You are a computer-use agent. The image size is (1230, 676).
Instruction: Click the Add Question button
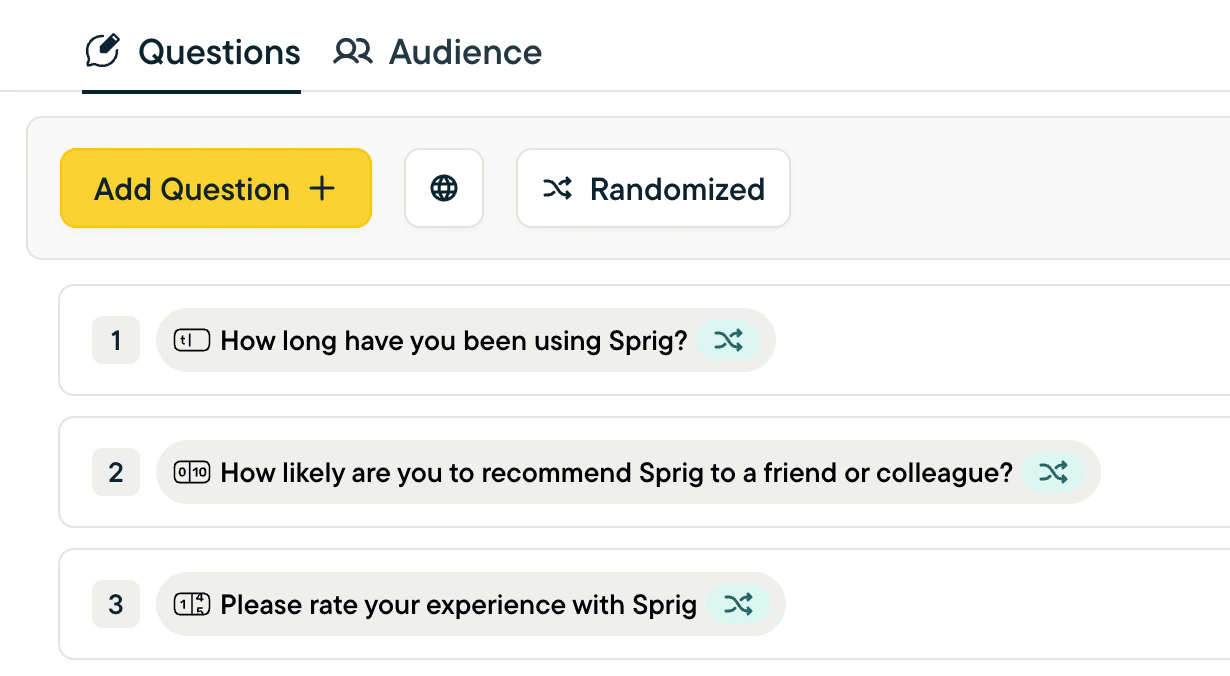(216, 188)
